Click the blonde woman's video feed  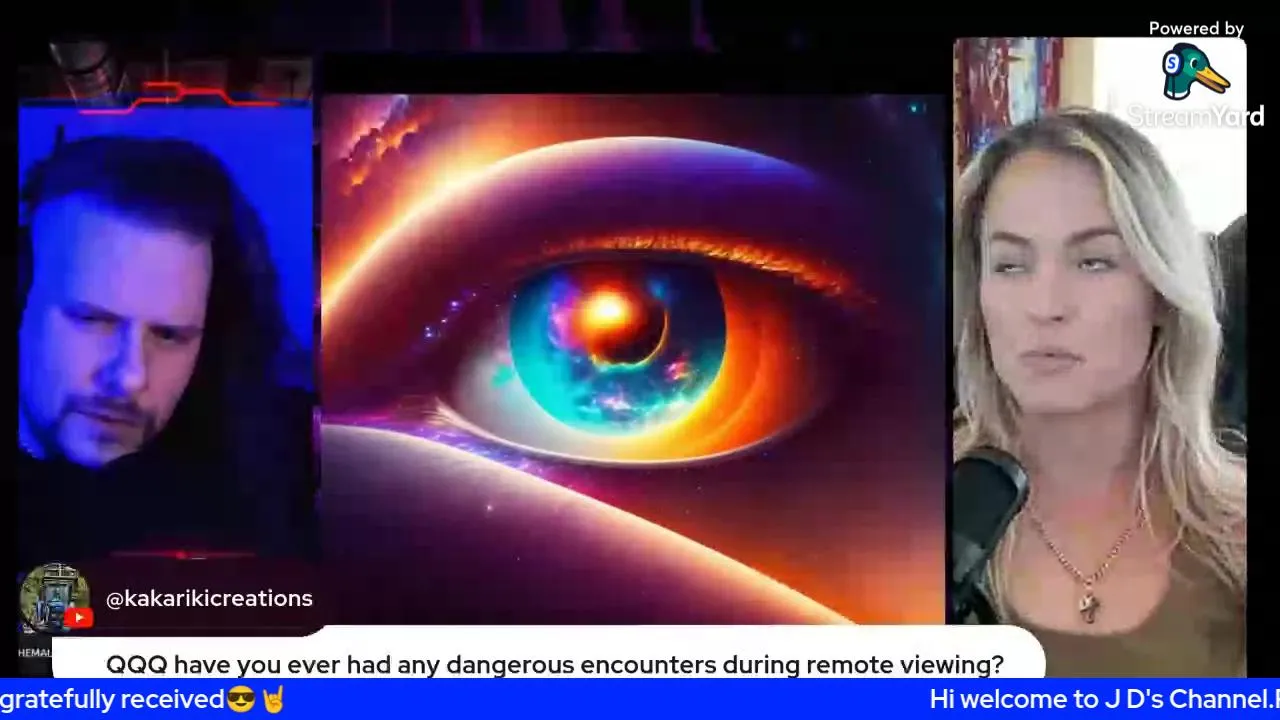click(x=1100, y=358)
